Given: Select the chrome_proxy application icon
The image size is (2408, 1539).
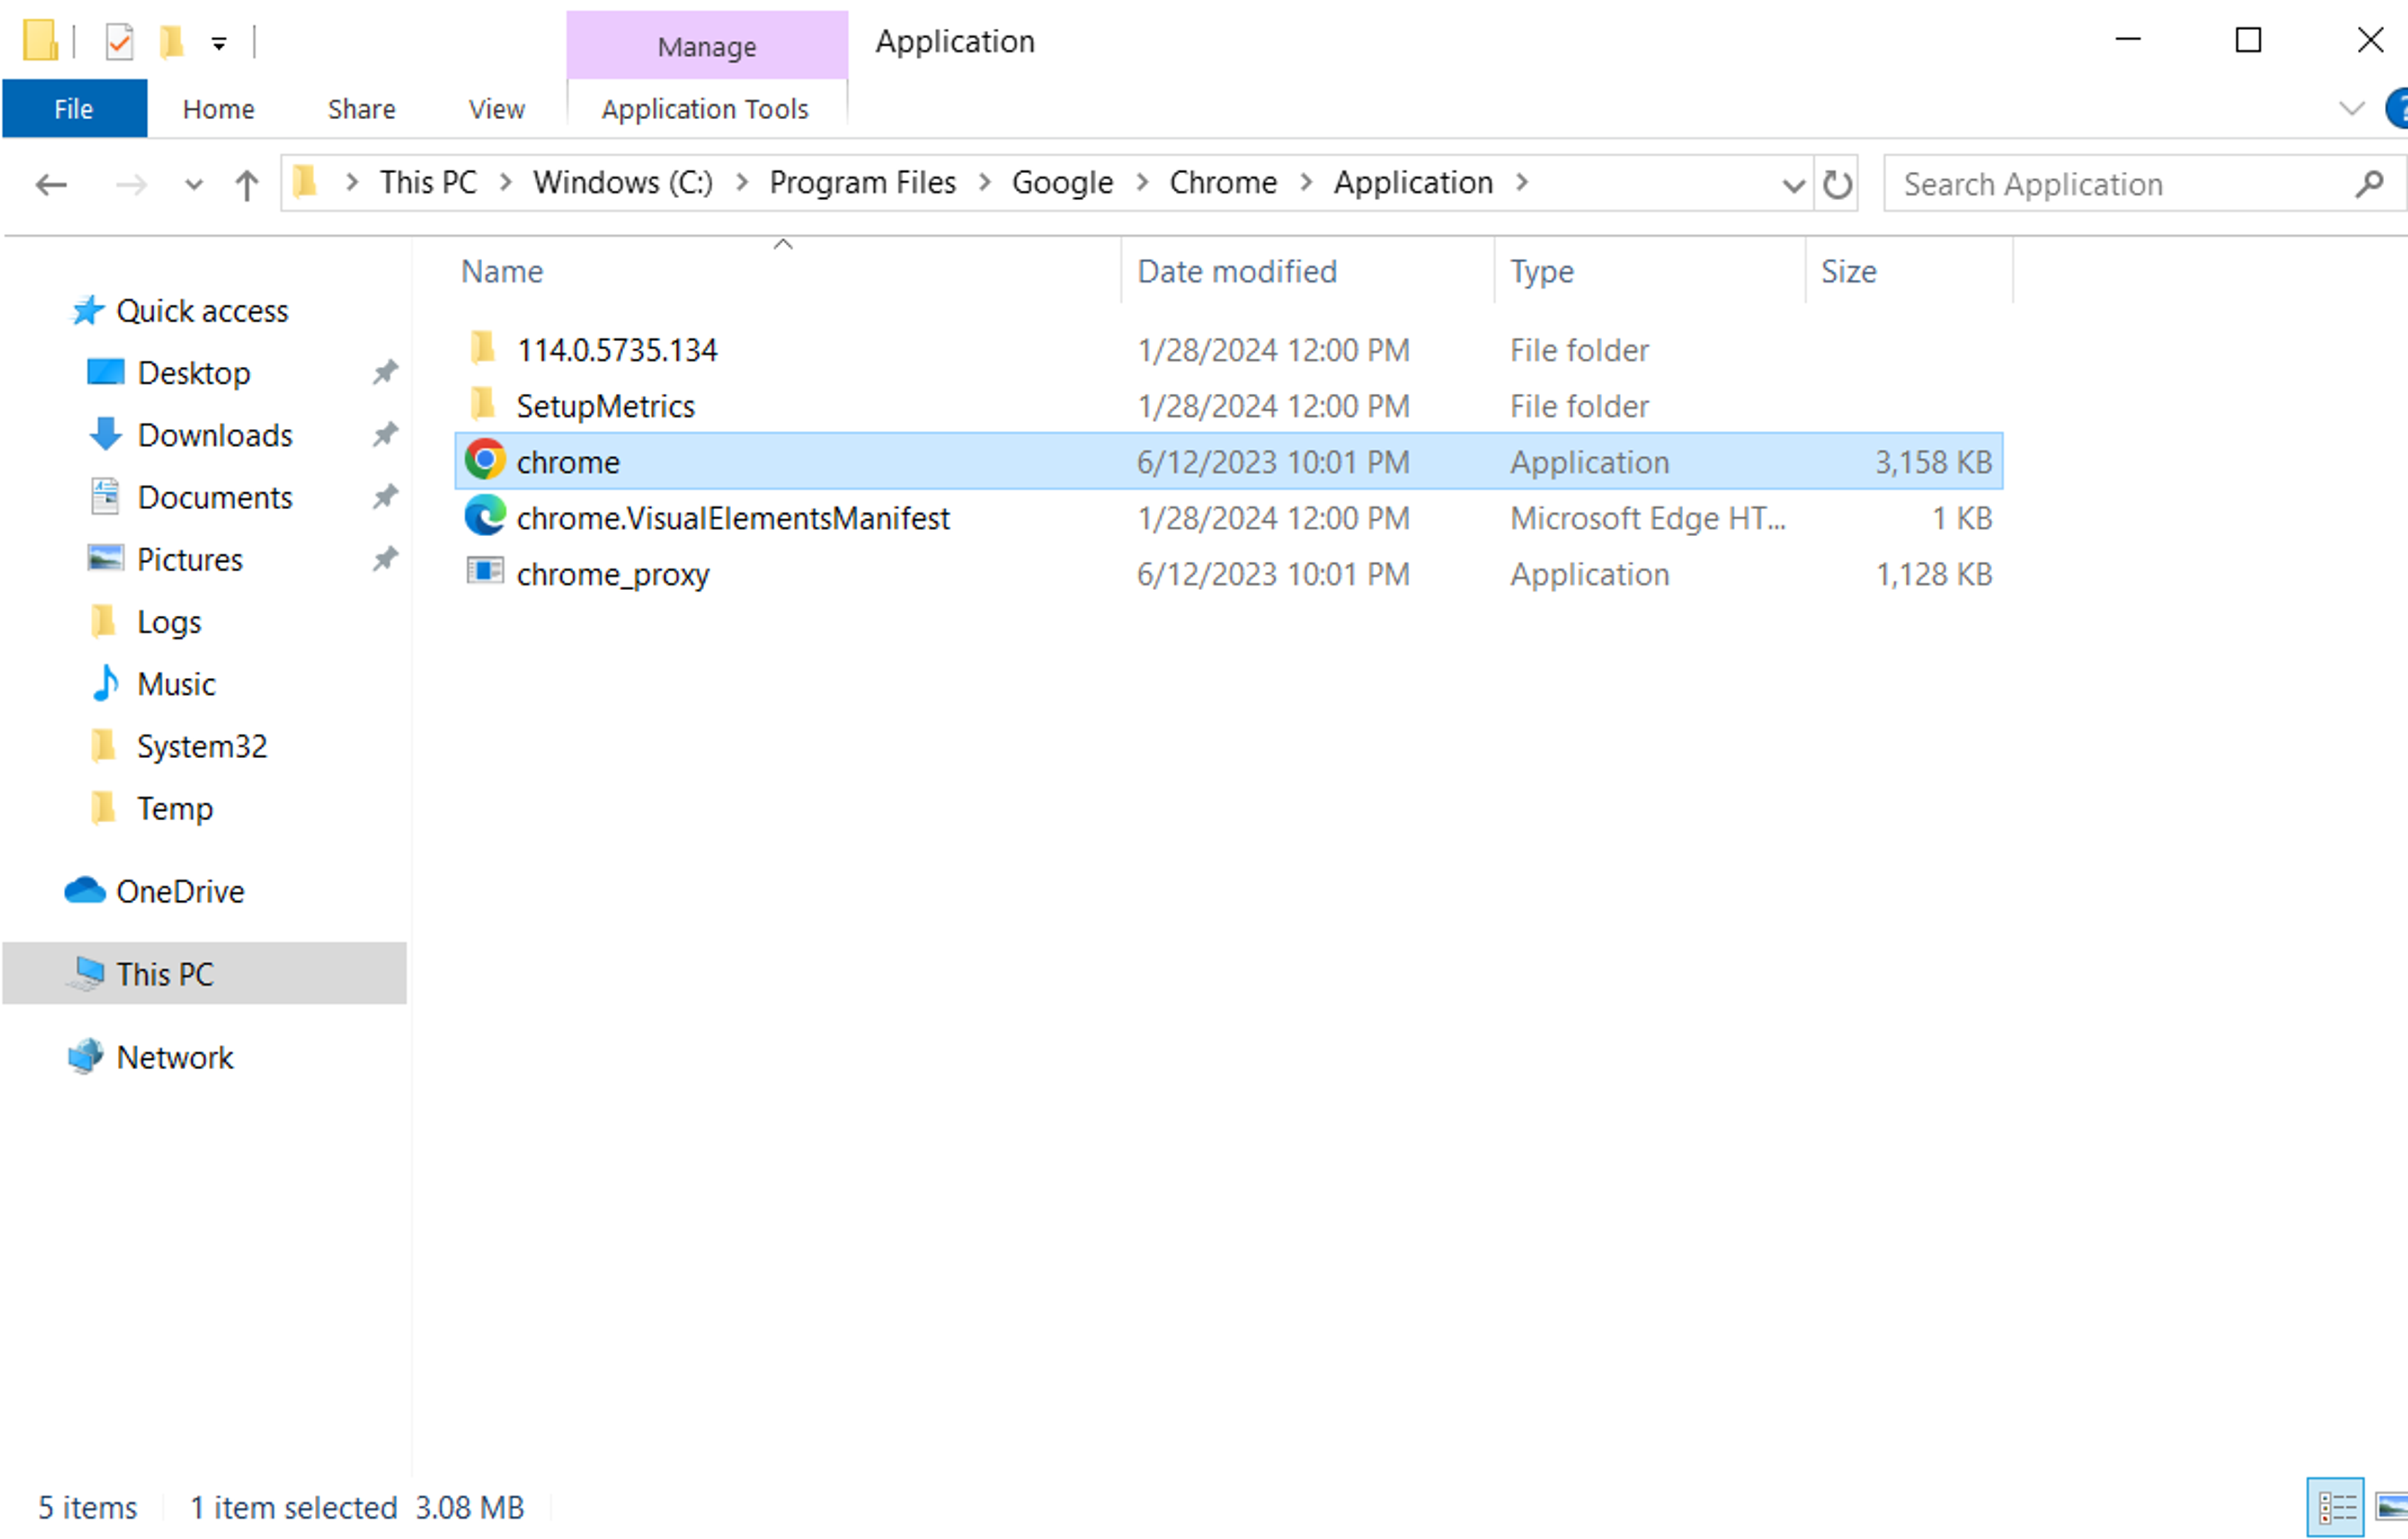Looking at the screenshot, I should coord(484,572).
